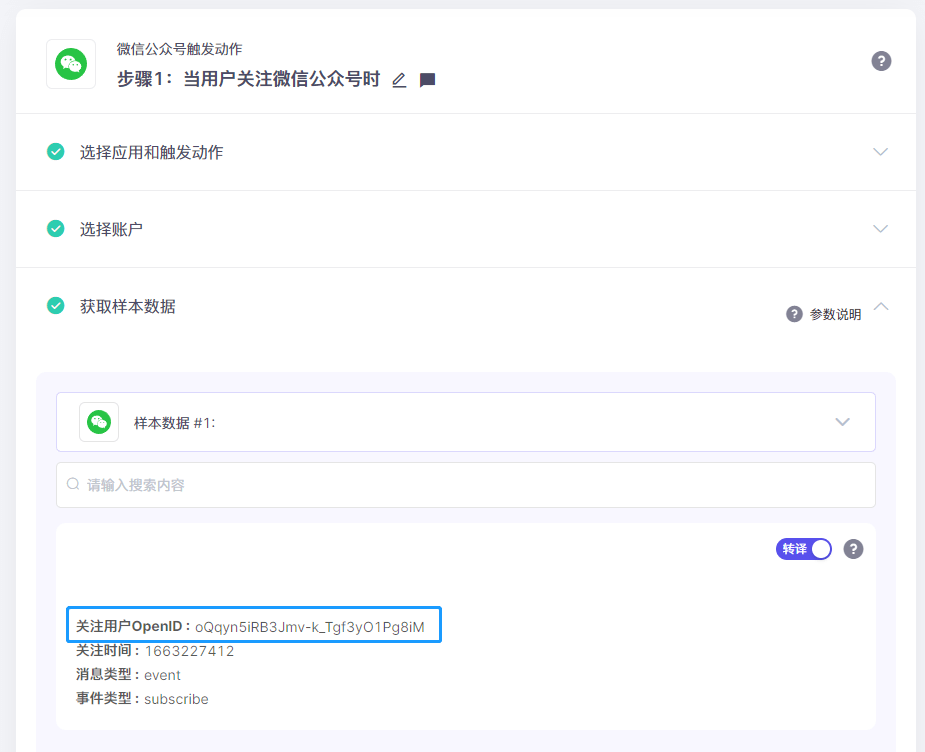
Task: Click the green checkmark beside 获取样本数据
Action: coord(56,306)
